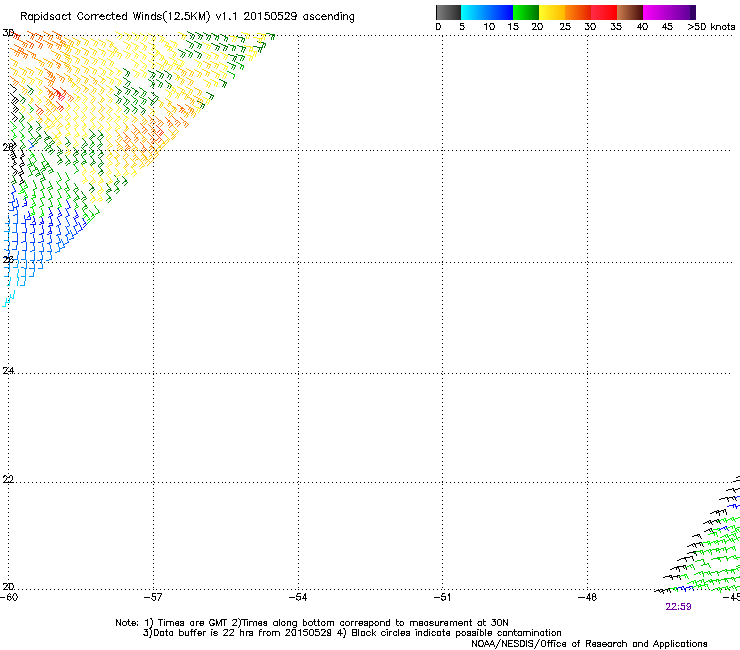Click the chart title 'Rapidscat Corrected Winds(12.5KM)'

(115, 17)
